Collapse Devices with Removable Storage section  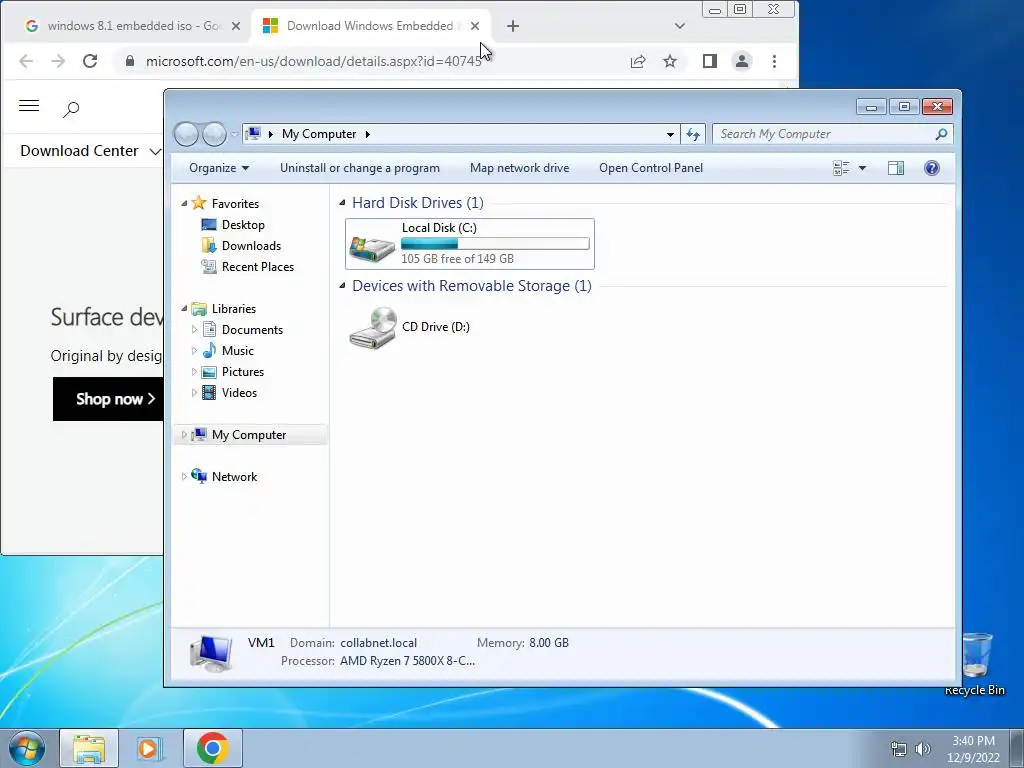point(342,286)
